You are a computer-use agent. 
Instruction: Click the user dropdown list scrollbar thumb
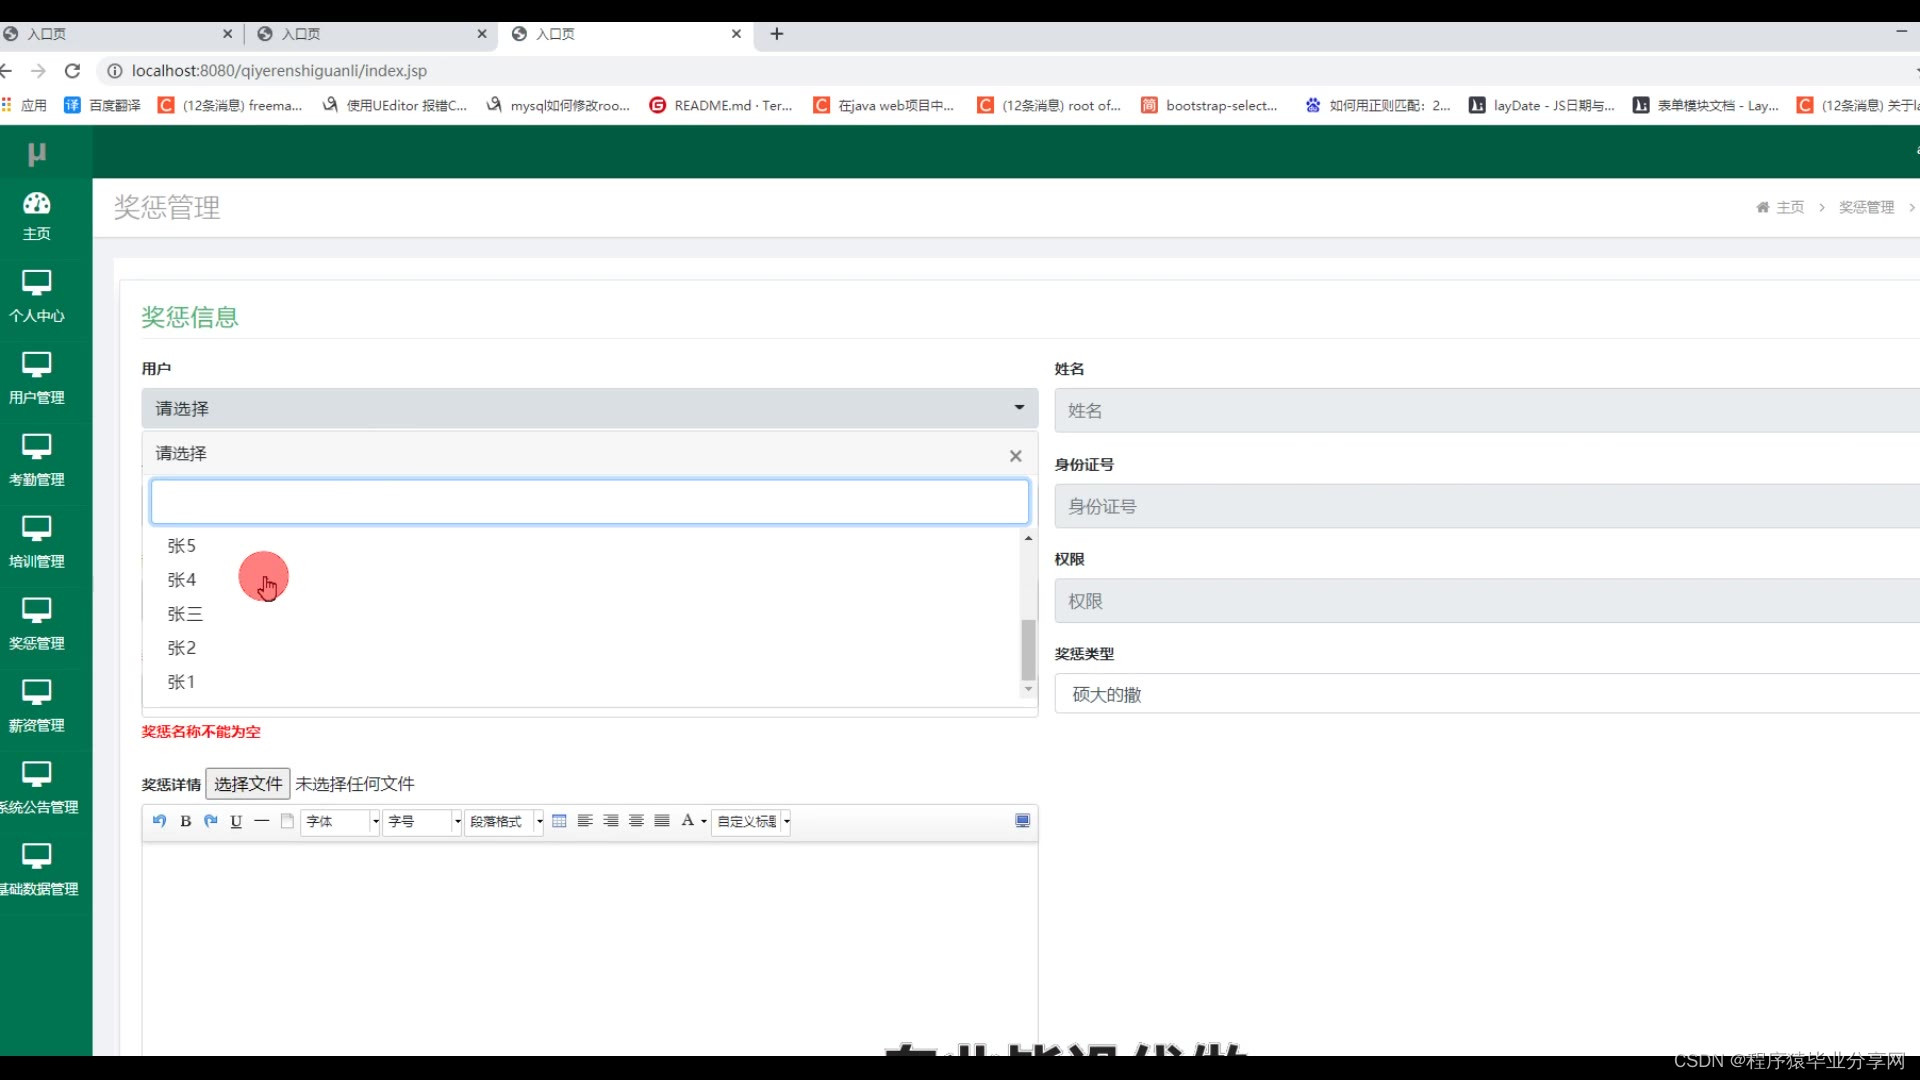(x=1027, y=650)
